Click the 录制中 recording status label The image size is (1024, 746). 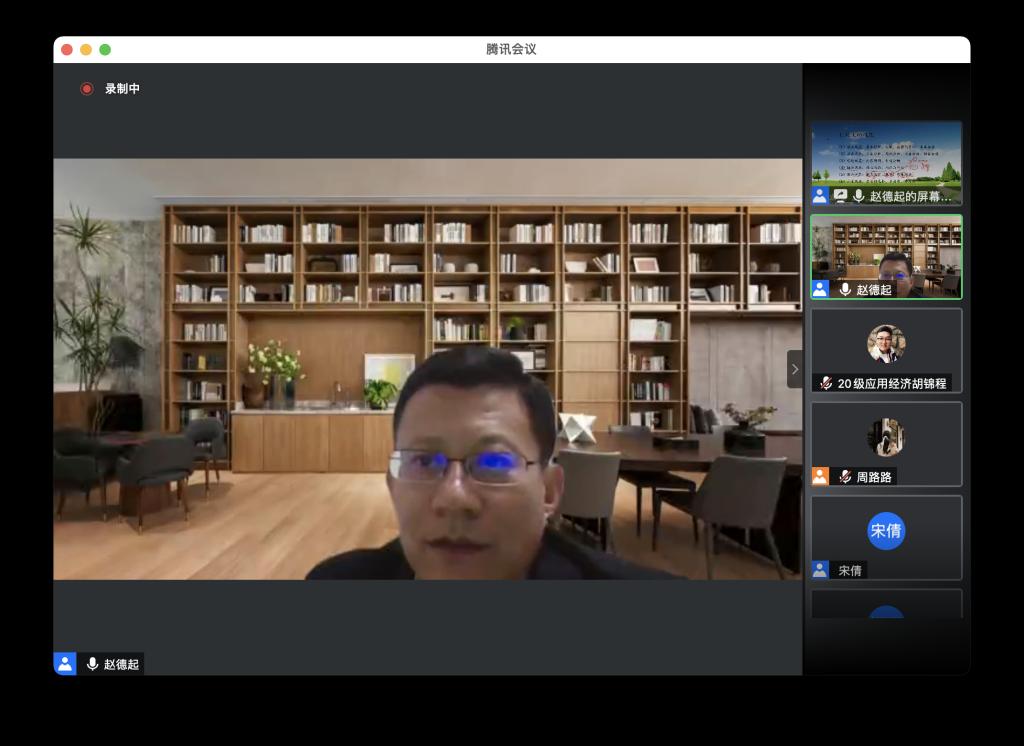click(122, 89)
